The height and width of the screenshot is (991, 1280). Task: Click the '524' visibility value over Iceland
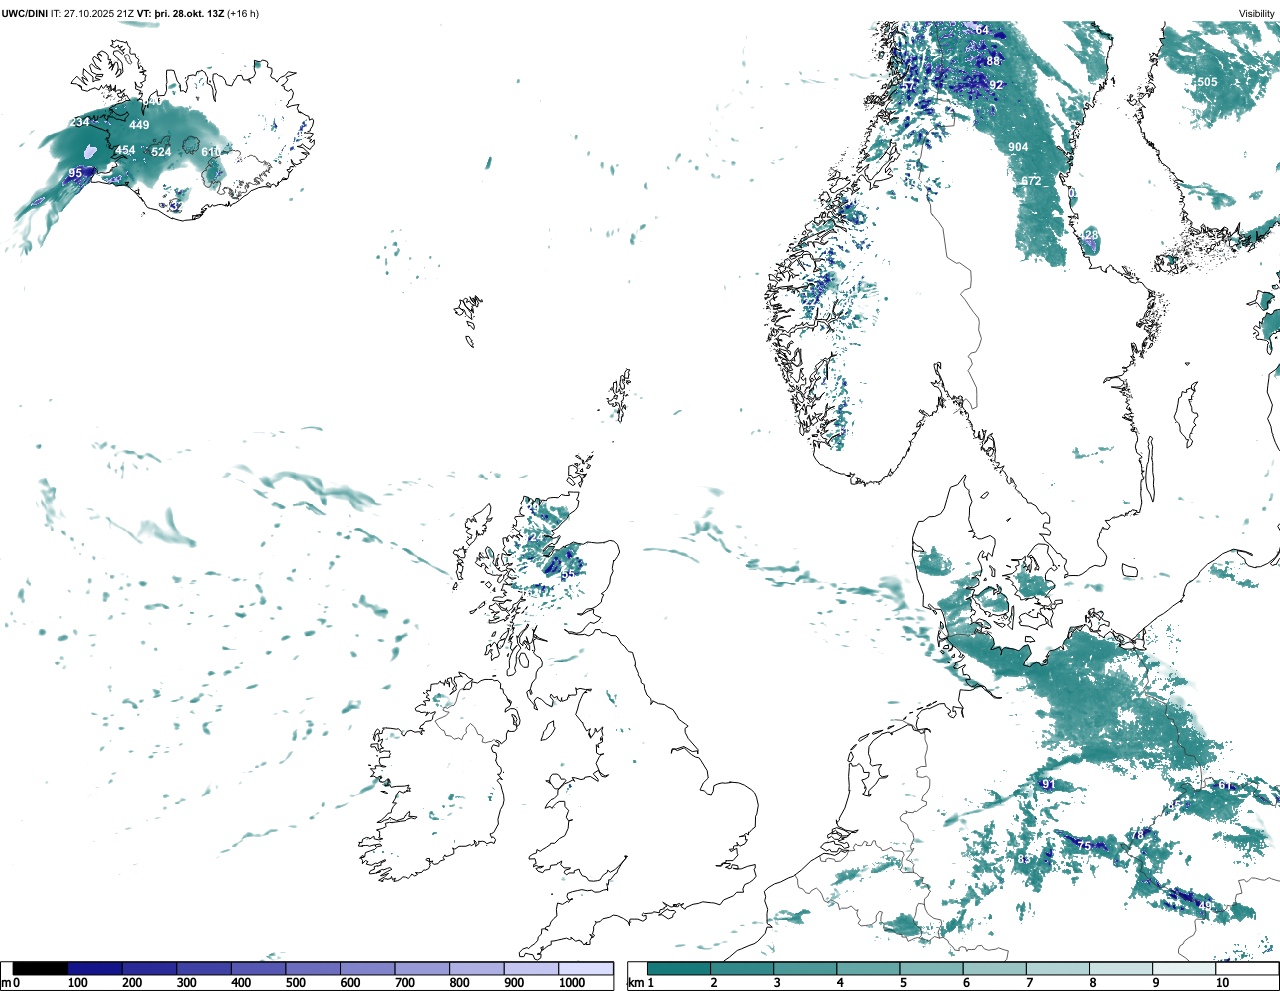(x=161, y=152)
